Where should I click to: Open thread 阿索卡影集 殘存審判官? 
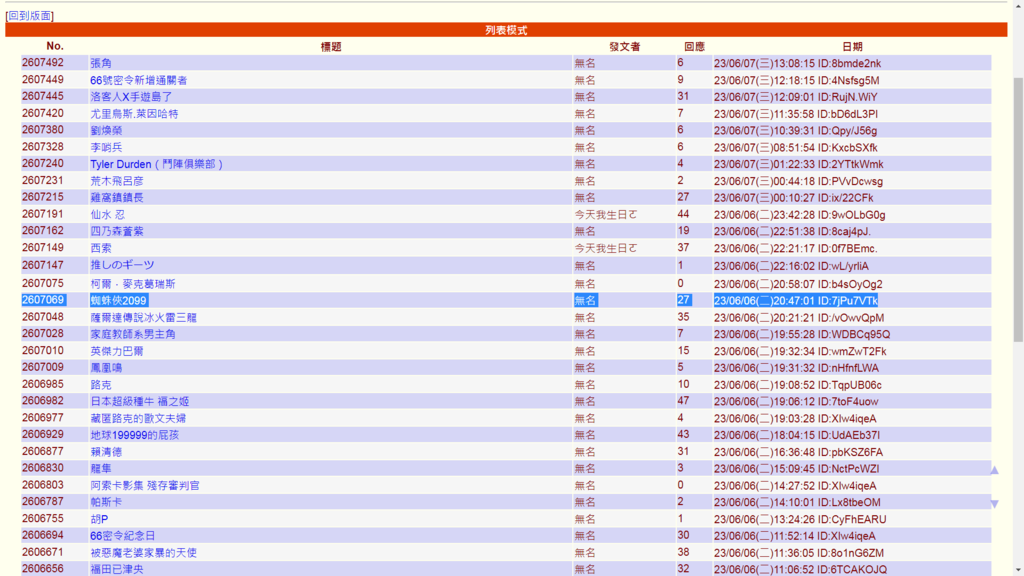pyautogui.click(x=145, y=486)
